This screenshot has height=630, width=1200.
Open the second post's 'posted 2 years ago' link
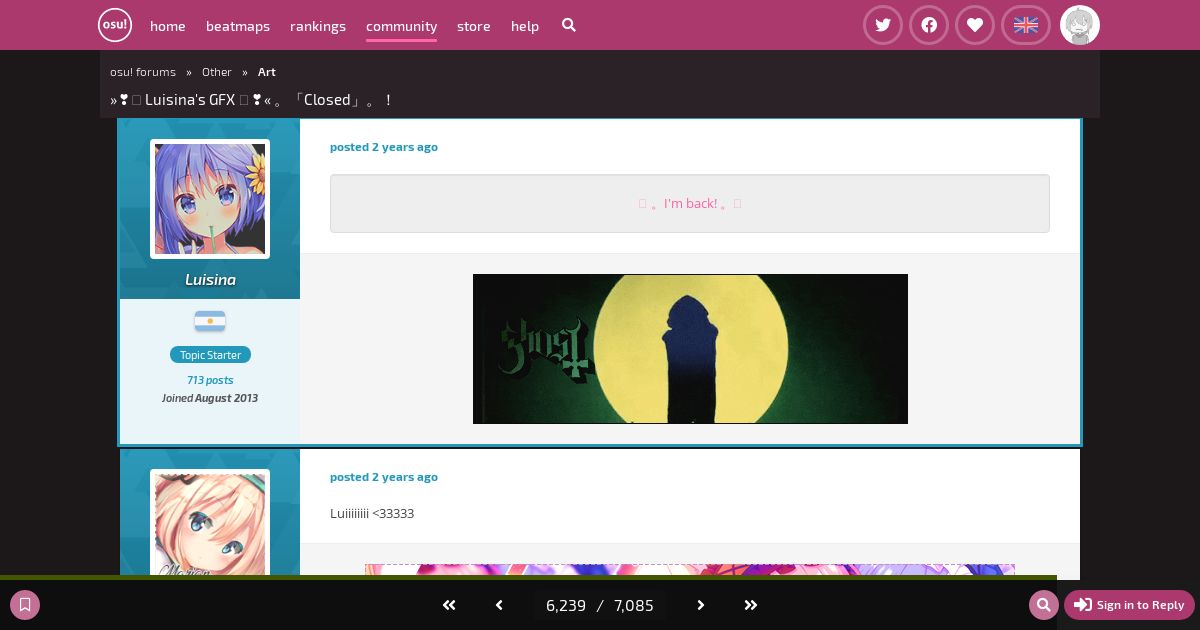coord(384,477)
